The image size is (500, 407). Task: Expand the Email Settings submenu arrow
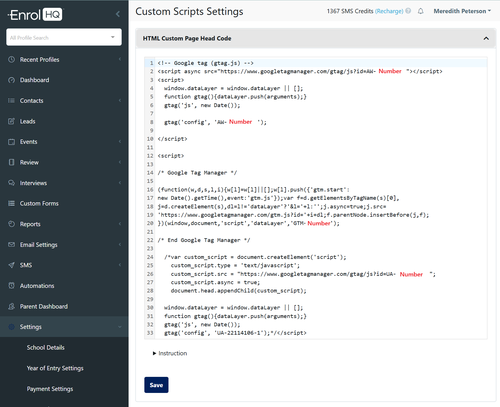click(120, 244)
